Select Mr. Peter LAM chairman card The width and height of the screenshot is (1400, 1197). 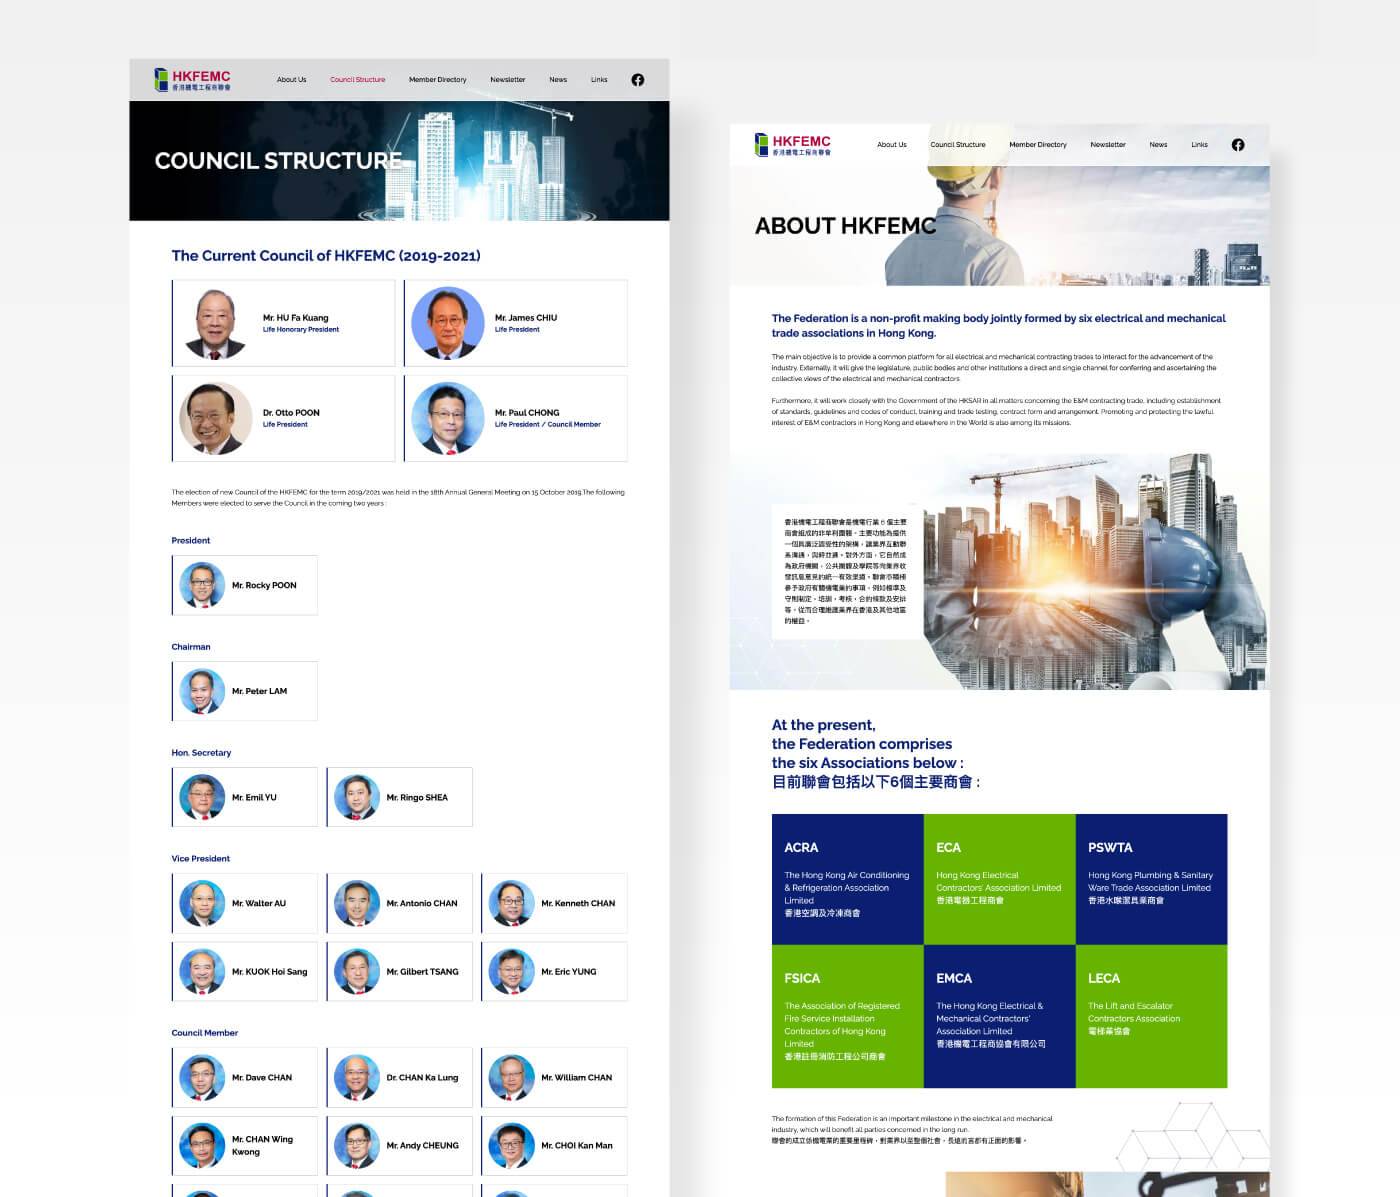tap(245, 691)
